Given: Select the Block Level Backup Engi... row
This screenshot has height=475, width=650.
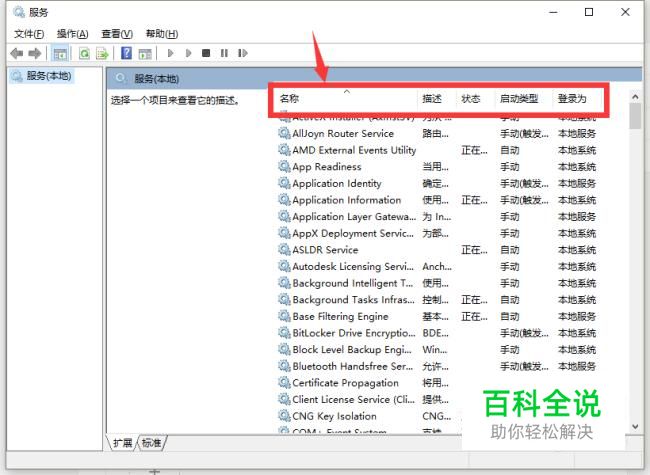Looking at the screenshot, I should 438,349.
